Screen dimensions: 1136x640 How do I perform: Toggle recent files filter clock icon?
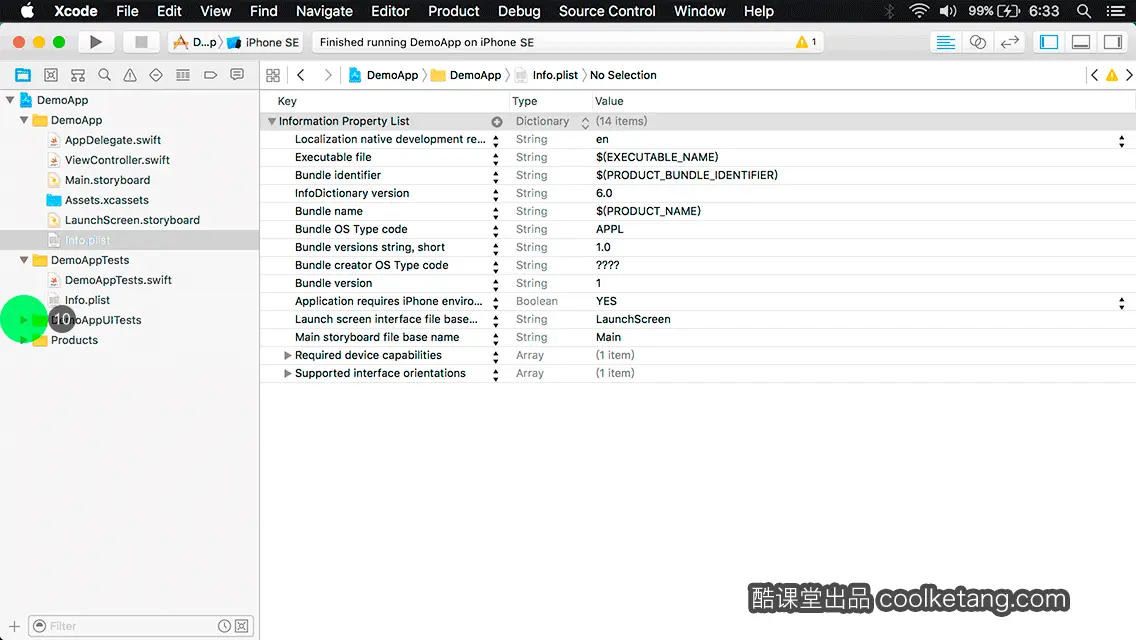(x=225, y=626)
